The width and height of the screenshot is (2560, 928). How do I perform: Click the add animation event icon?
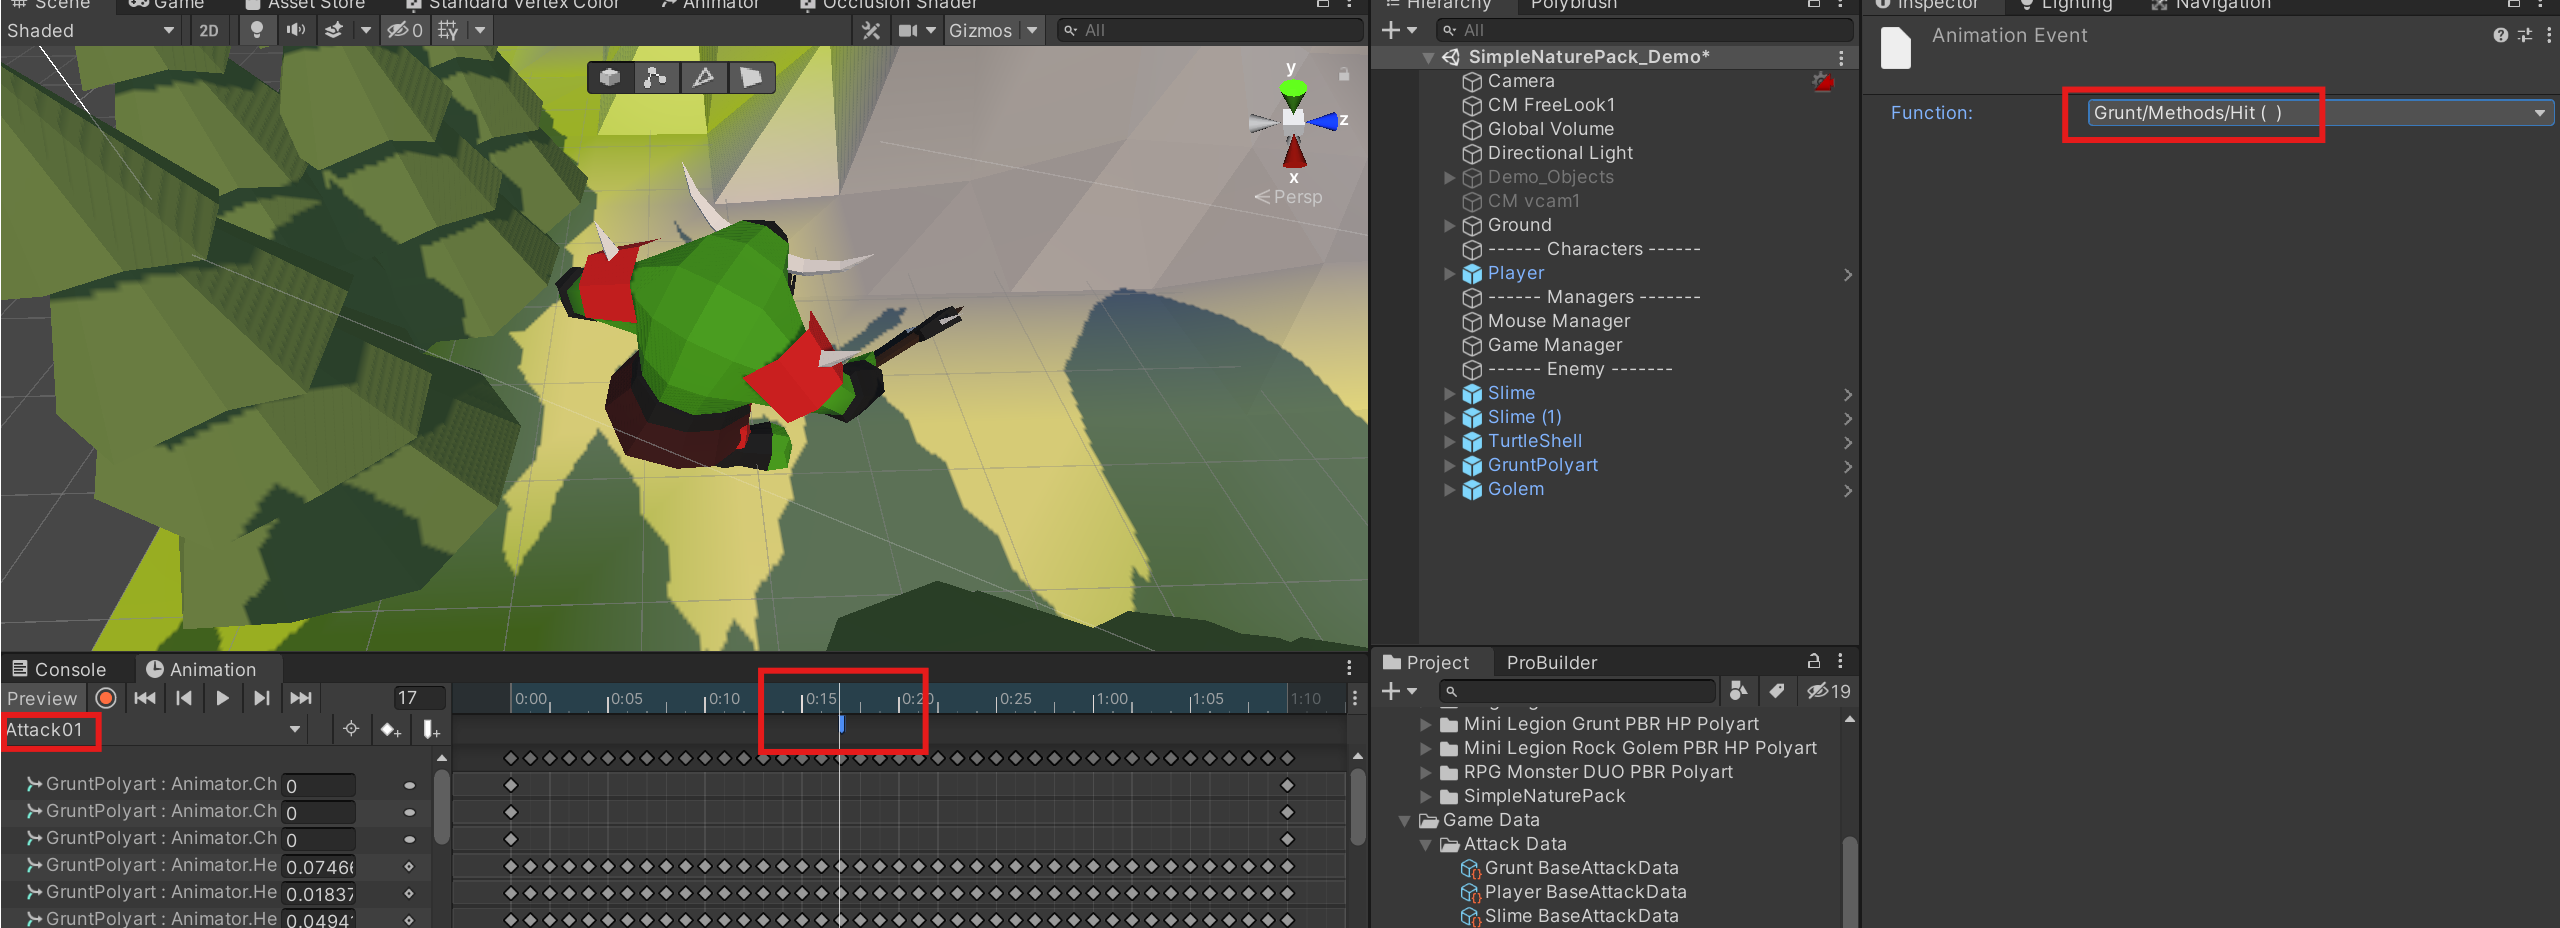(431, 730)
